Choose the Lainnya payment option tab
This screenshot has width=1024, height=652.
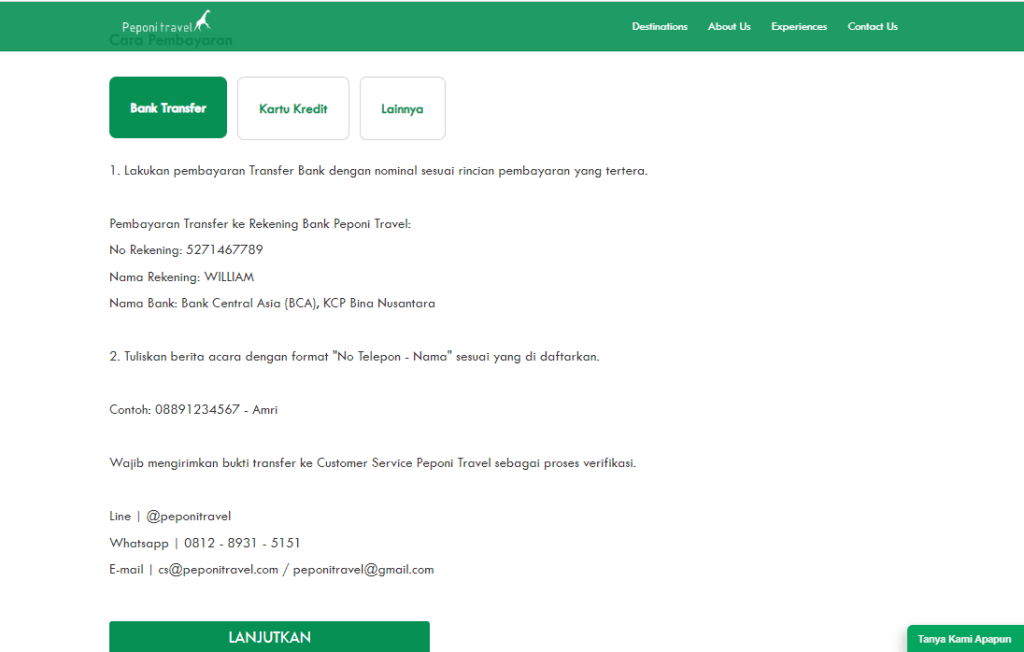[x=402, y=109]
